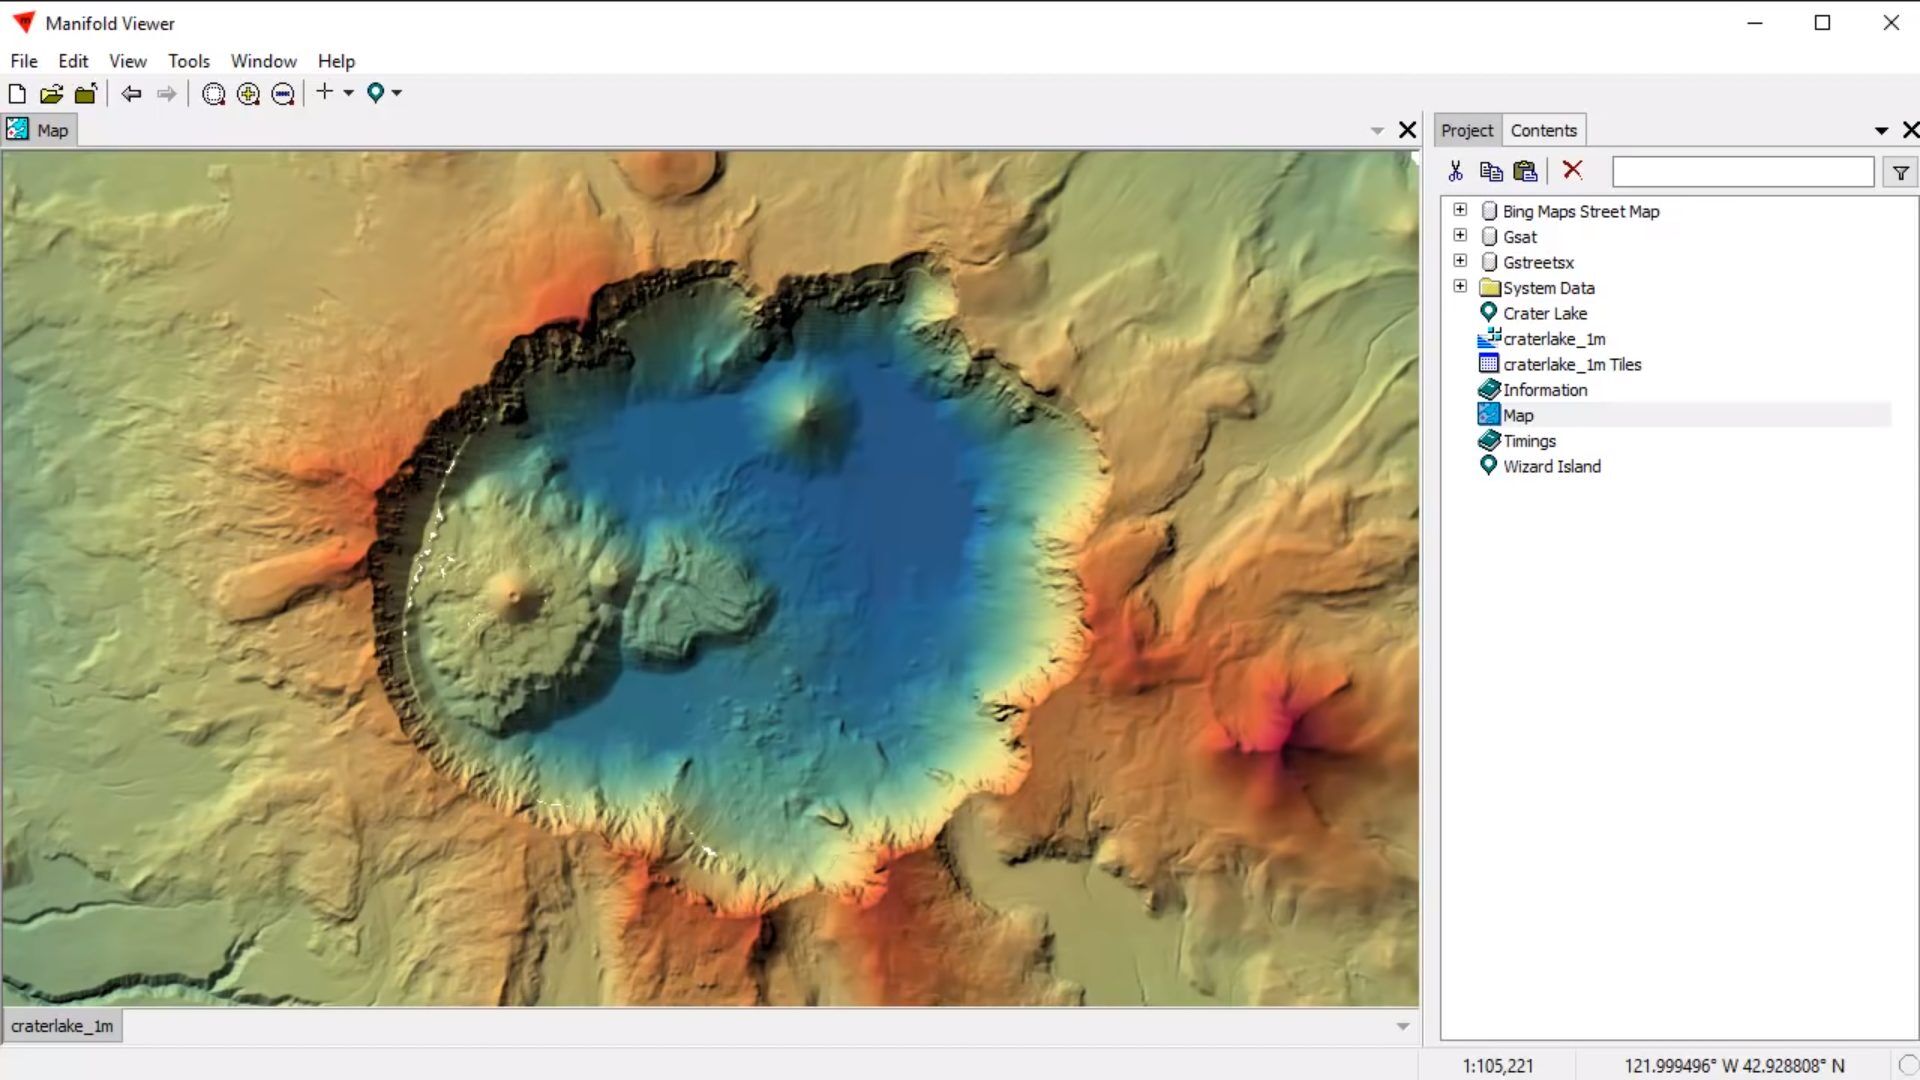
Task: Select the Zoom In tool on the toolbar
Action: click(x=248, y=93)
